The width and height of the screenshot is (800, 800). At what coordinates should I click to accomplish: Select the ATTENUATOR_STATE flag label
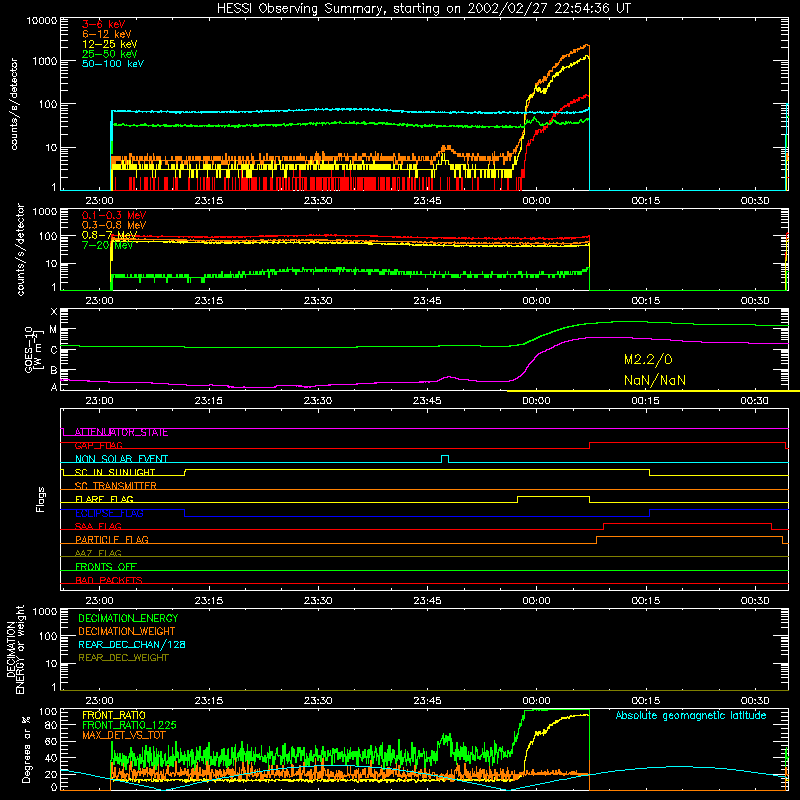click(x=121, y=433)
